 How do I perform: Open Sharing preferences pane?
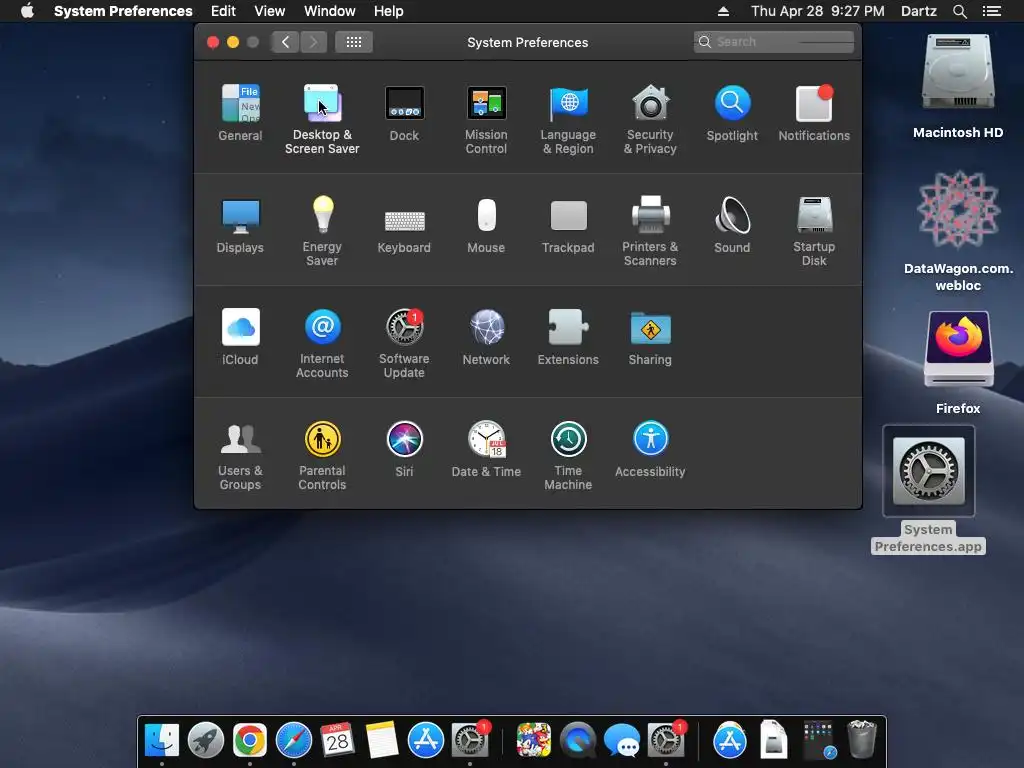(x=650, y=337)
